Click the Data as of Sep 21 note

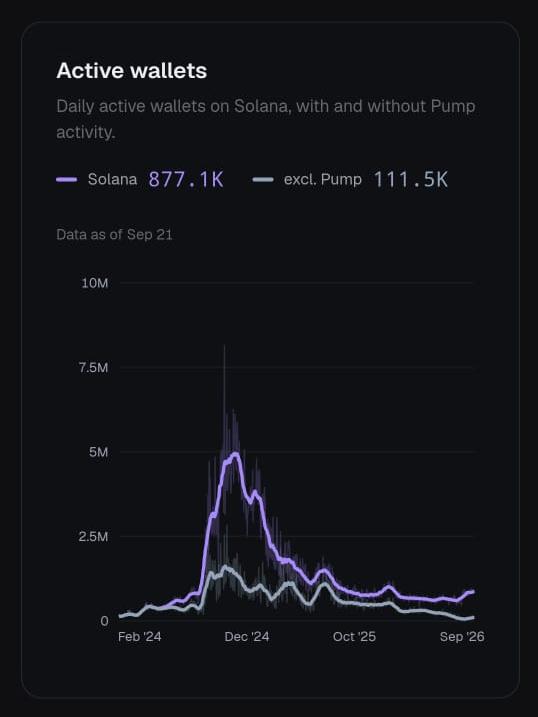click(114, 235)
